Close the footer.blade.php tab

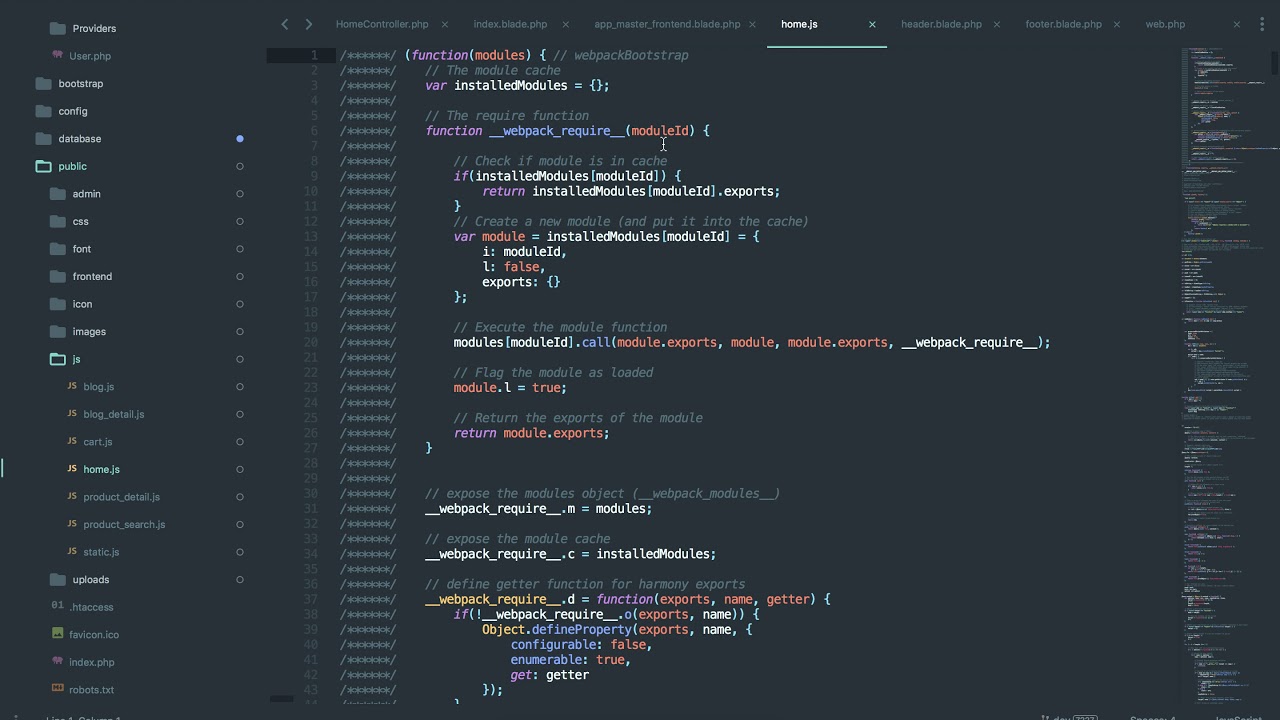click(1117, 24)
